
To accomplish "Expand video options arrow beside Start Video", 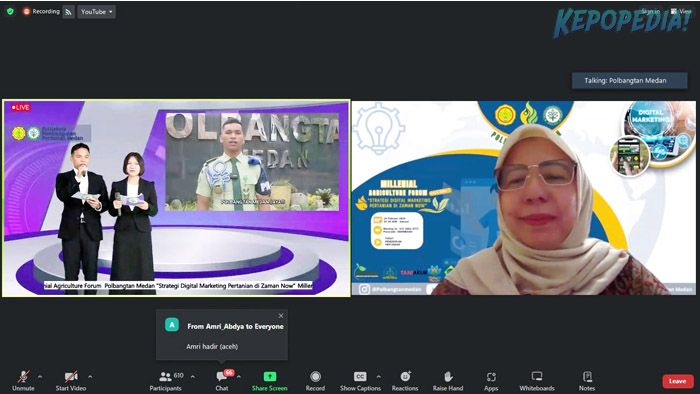I will tap(90, 377).
